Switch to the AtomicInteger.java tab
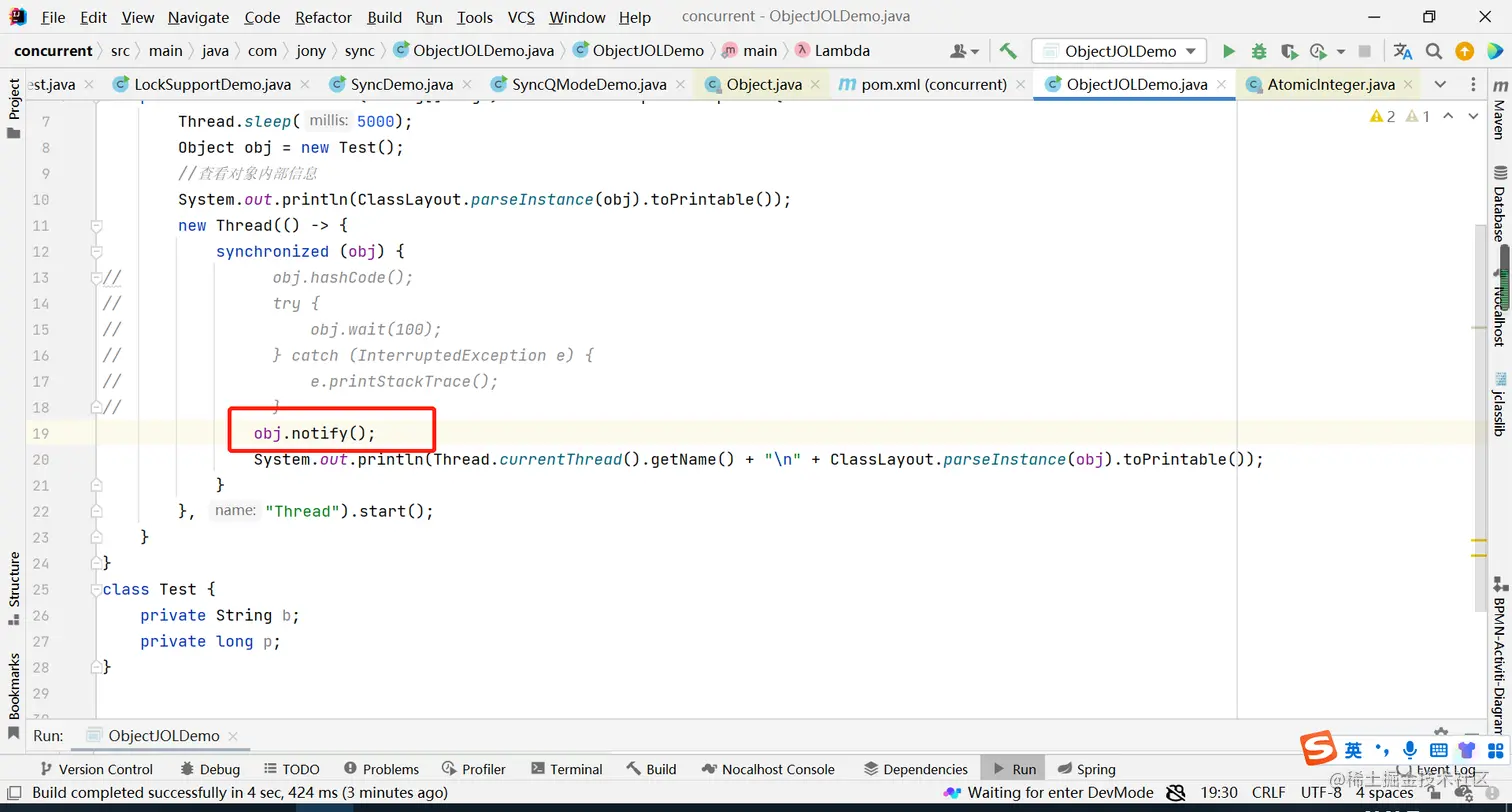Viewport: 1512px width, 812px height. pos(1330,85)
